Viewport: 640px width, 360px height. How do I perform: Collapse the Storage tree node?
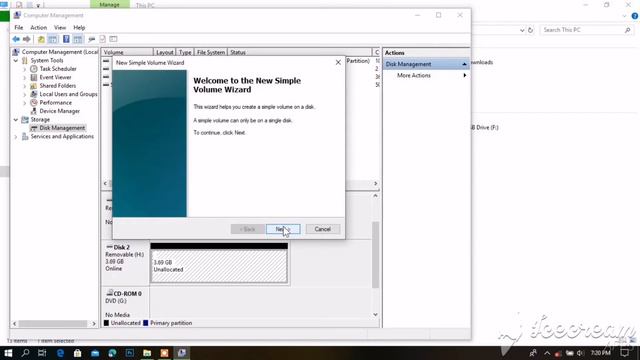(16, 120)
